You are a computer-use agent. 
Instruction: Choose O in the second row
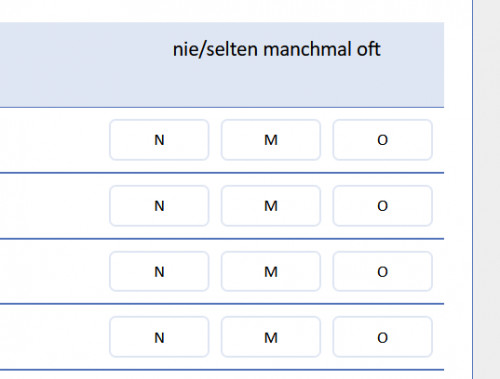[x=383, y=206]
